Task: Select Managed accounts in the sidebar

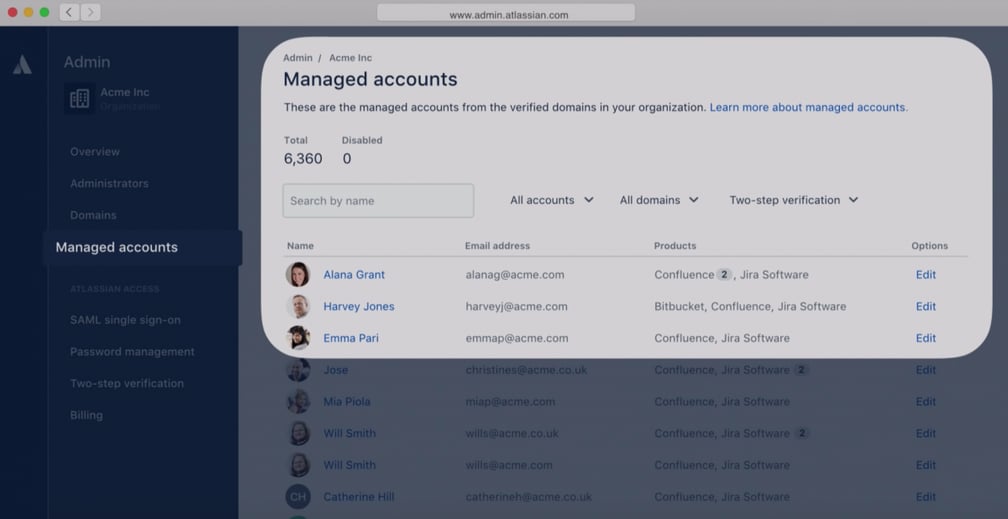Action: point(143,248)
